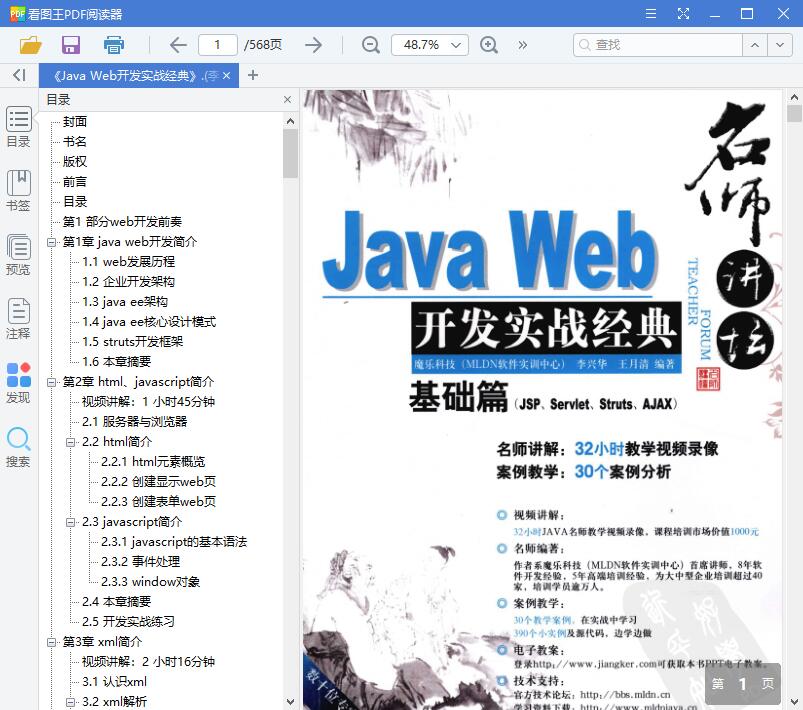
Task: Collapse the sidebar with the left arrow
Action: [17, 74]
